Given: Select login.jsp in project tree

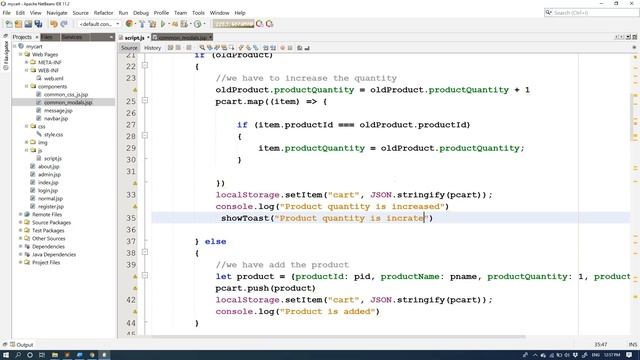Looking at the screenshot, I should coord(48,190).
